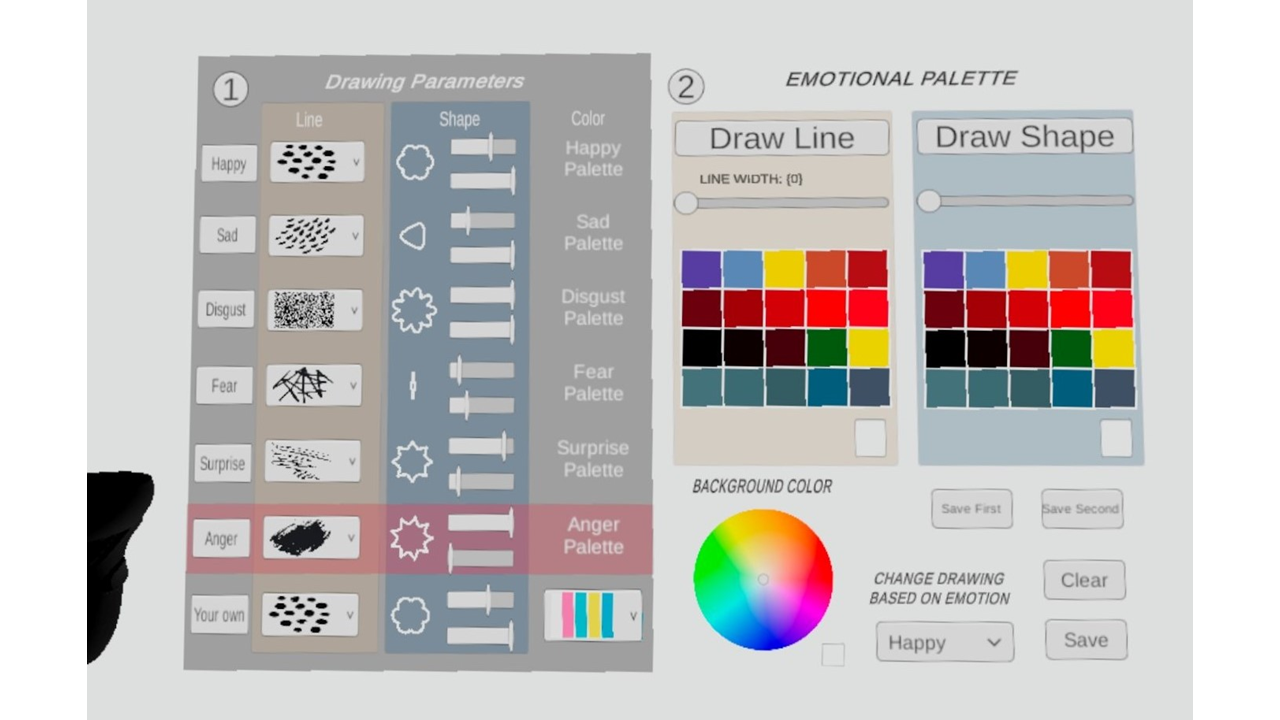Click the star shape icon in Surprise row

coord(412,461)
